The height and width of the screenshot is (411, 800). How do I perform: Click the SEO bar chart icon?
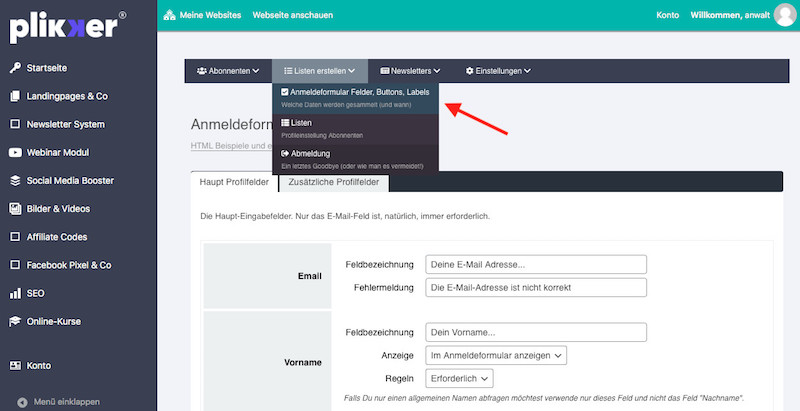tap(15, 294)
